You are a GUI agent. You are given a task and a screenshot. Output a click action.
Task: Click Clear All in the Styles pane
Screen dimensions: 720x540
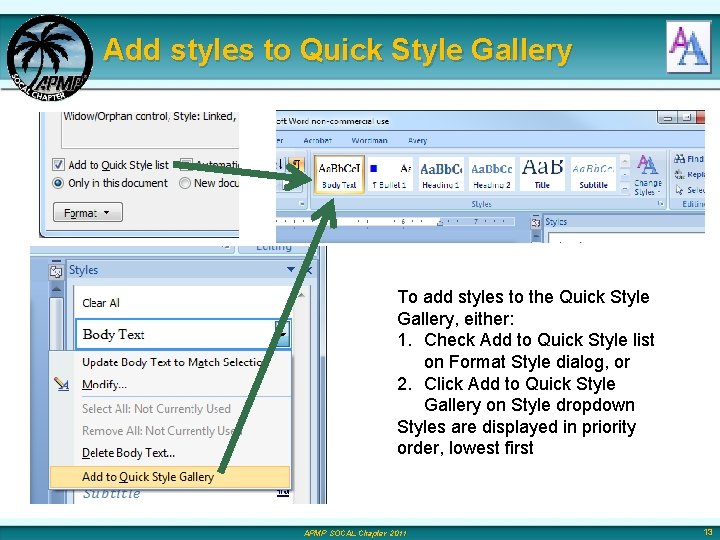101,303
